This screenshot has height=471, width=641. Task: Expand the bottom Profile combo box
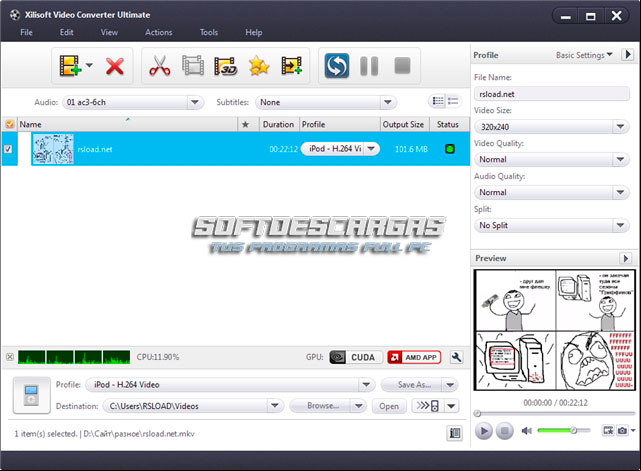(366, 385)
